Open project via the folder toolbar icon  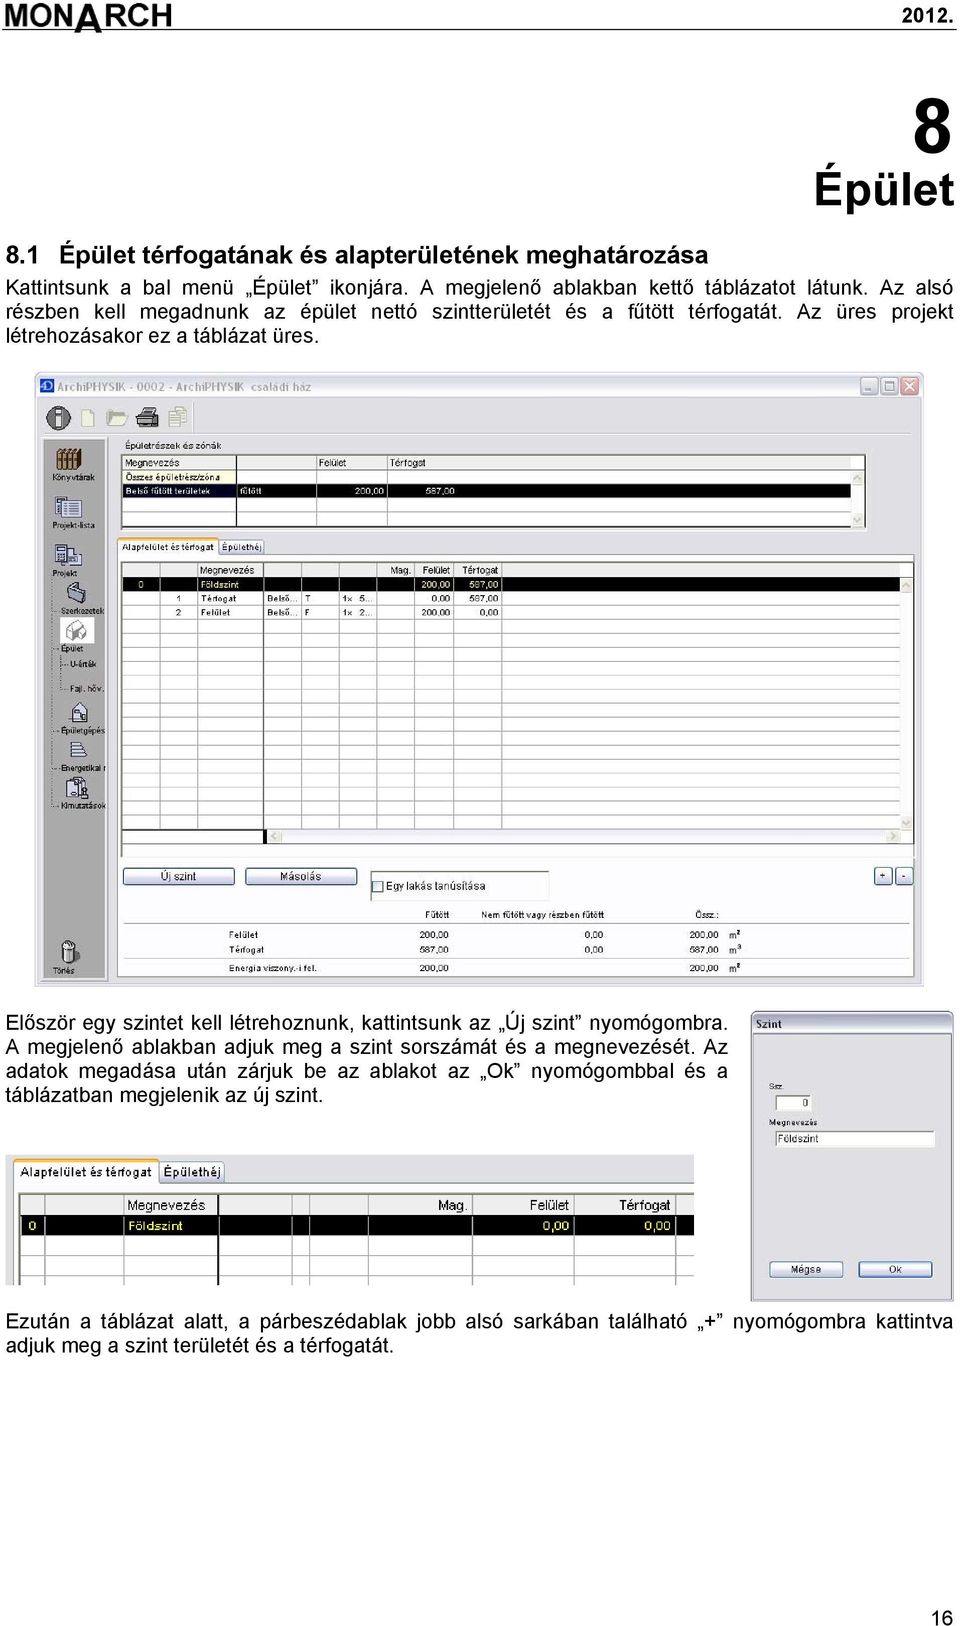tap(117, 417)
